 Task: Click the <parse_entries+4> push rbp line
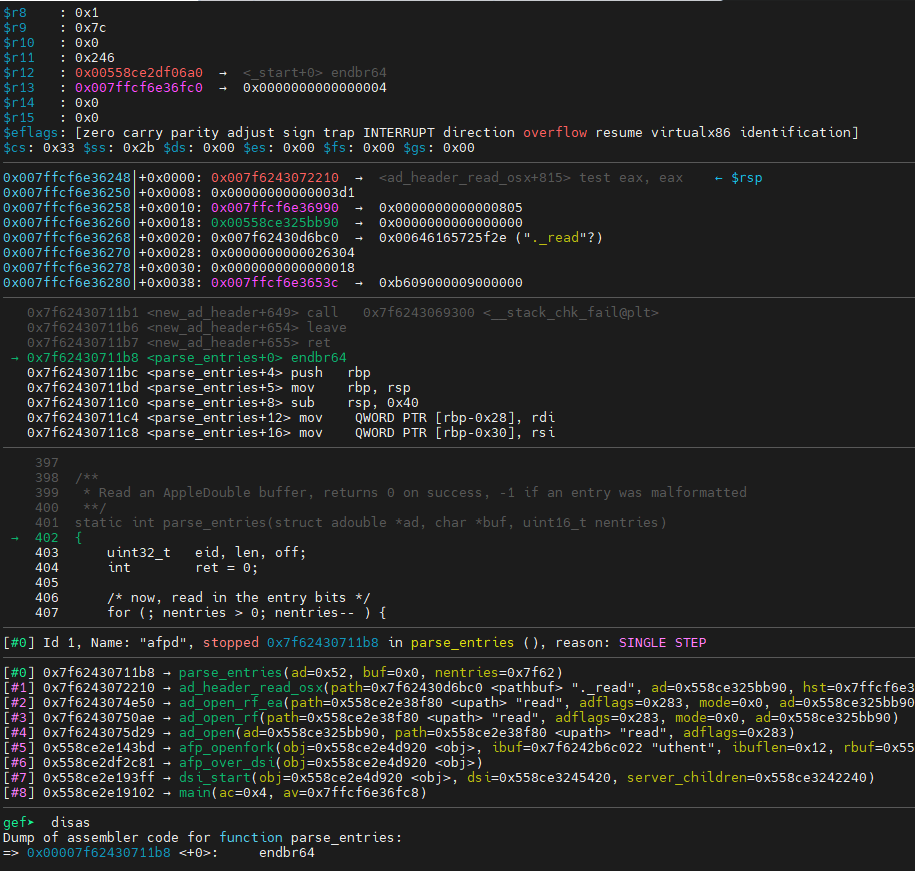(199, 373)
